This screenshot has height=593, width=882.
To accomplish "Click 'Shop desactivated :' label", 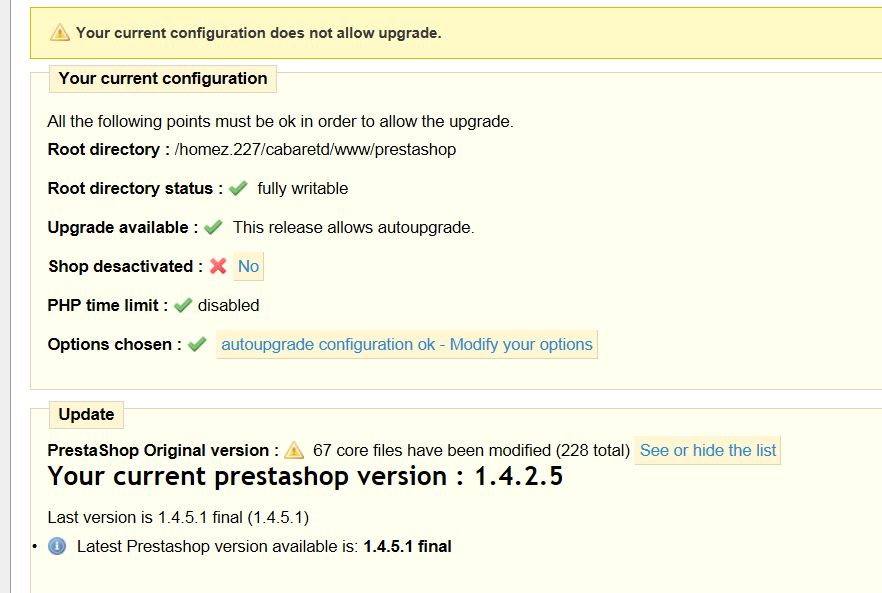I will [x=125, y=266].
